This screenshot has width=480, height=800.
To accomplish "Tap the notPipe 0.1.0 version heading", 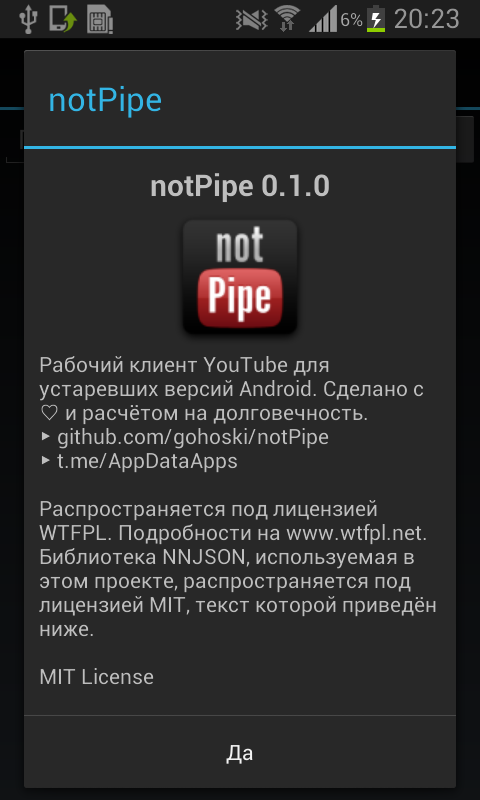I will click(x=240, y=187).
